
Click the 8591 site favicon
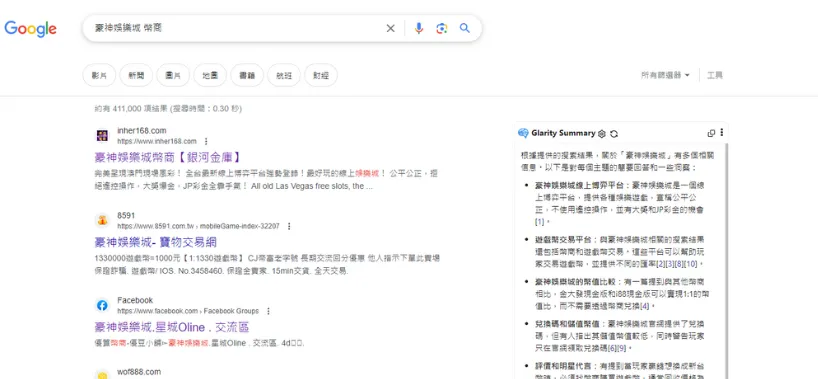102,221
